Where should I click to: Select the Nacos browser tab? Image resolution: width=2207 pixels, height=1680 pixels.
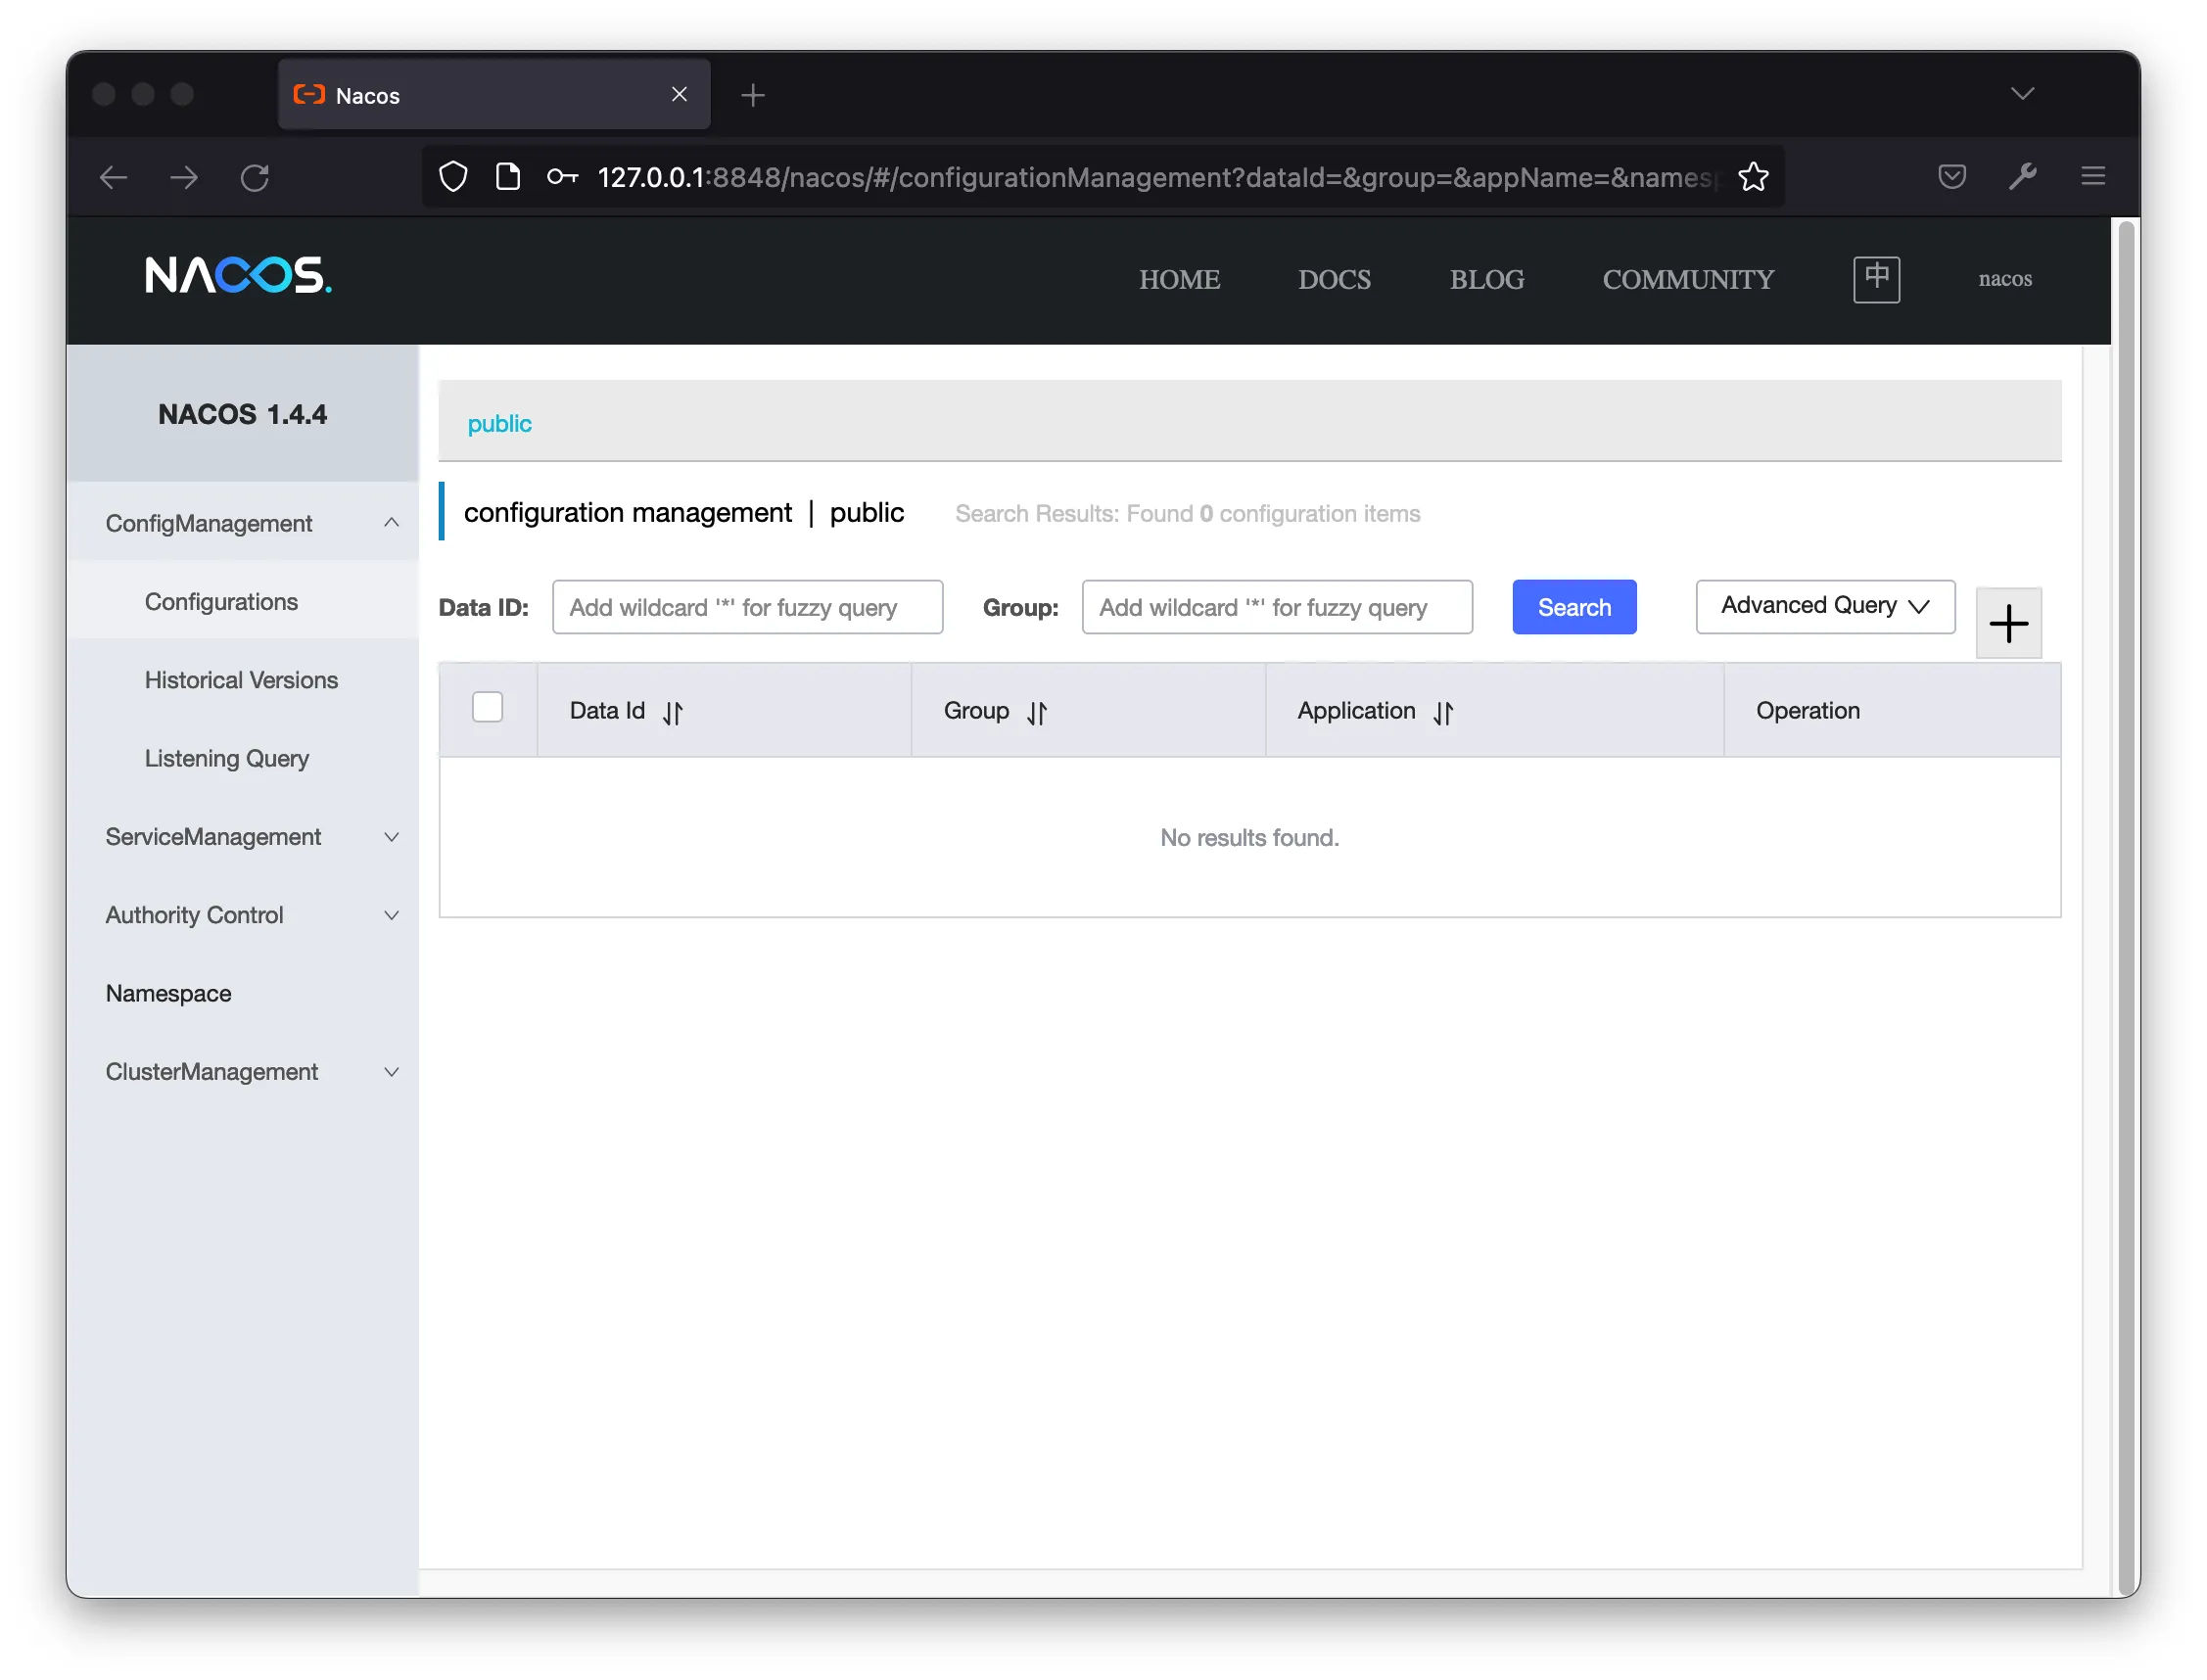(x=494, y=94)
